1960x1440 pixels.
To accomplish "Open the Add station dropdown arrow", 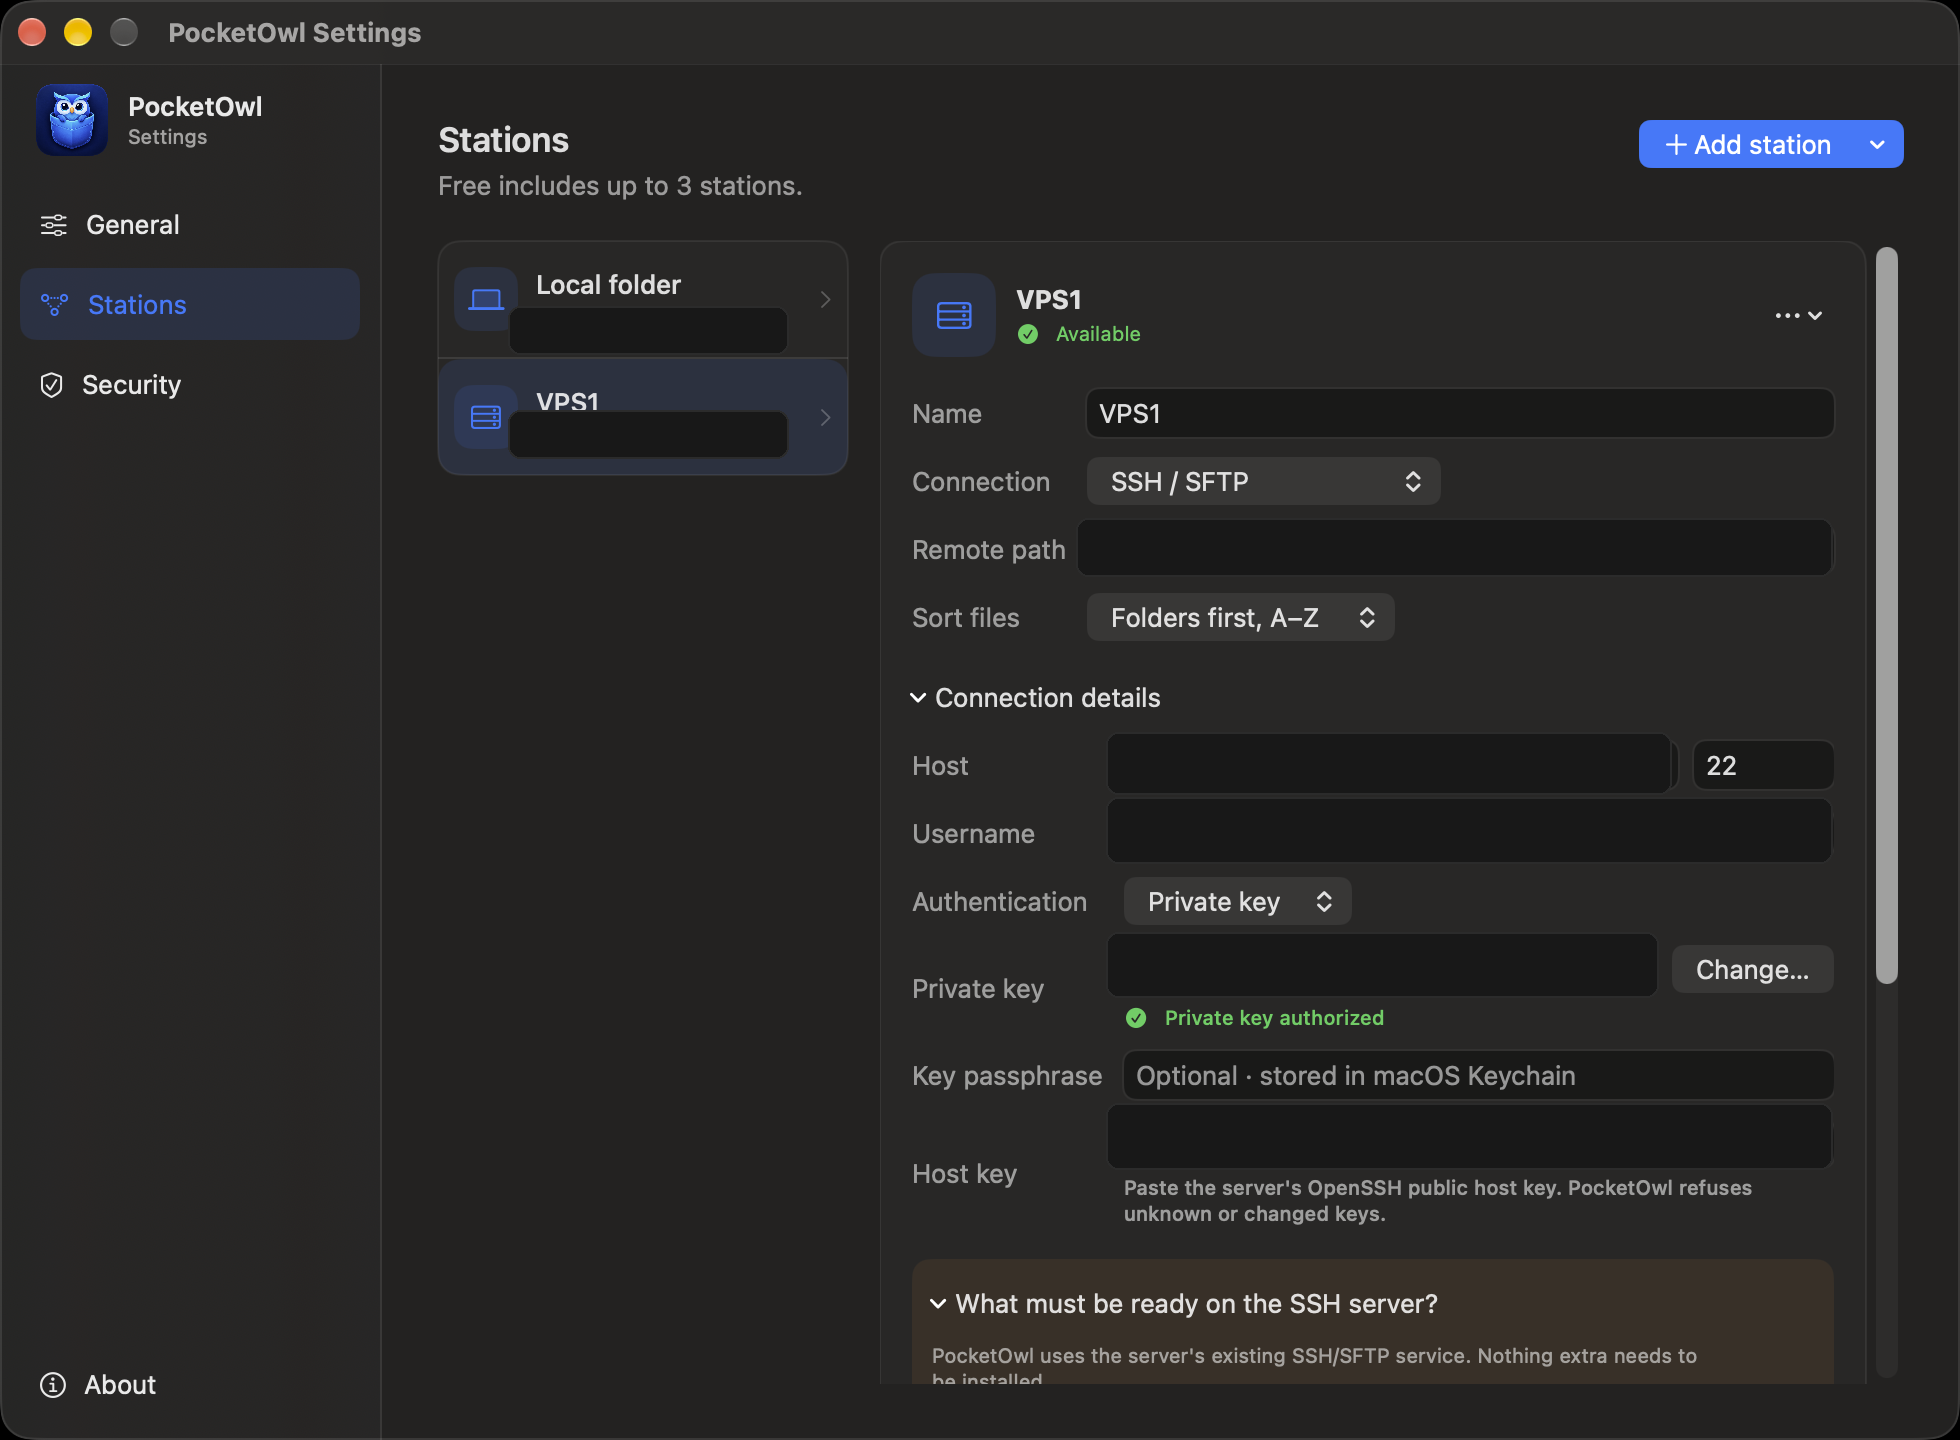I will (x=1878, y=145).
